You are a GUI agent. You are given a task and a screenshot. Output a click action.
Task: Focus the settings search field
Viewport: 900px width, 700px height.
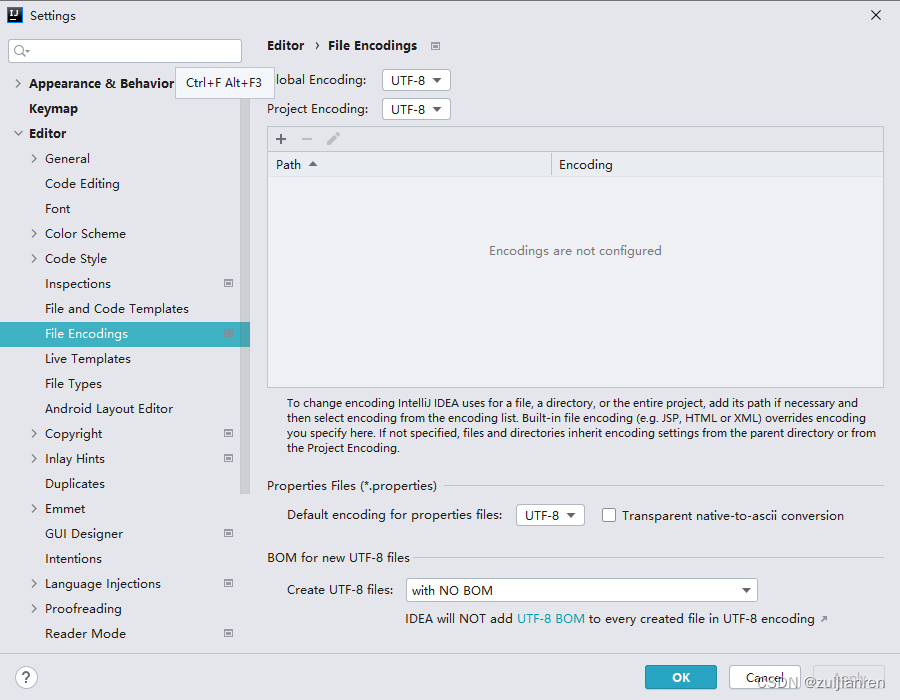tap(125, 51)
